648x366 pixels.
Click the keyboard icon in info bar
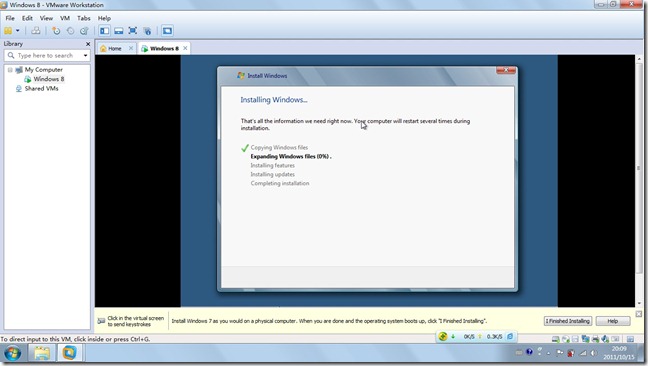[x=101, y=321]
